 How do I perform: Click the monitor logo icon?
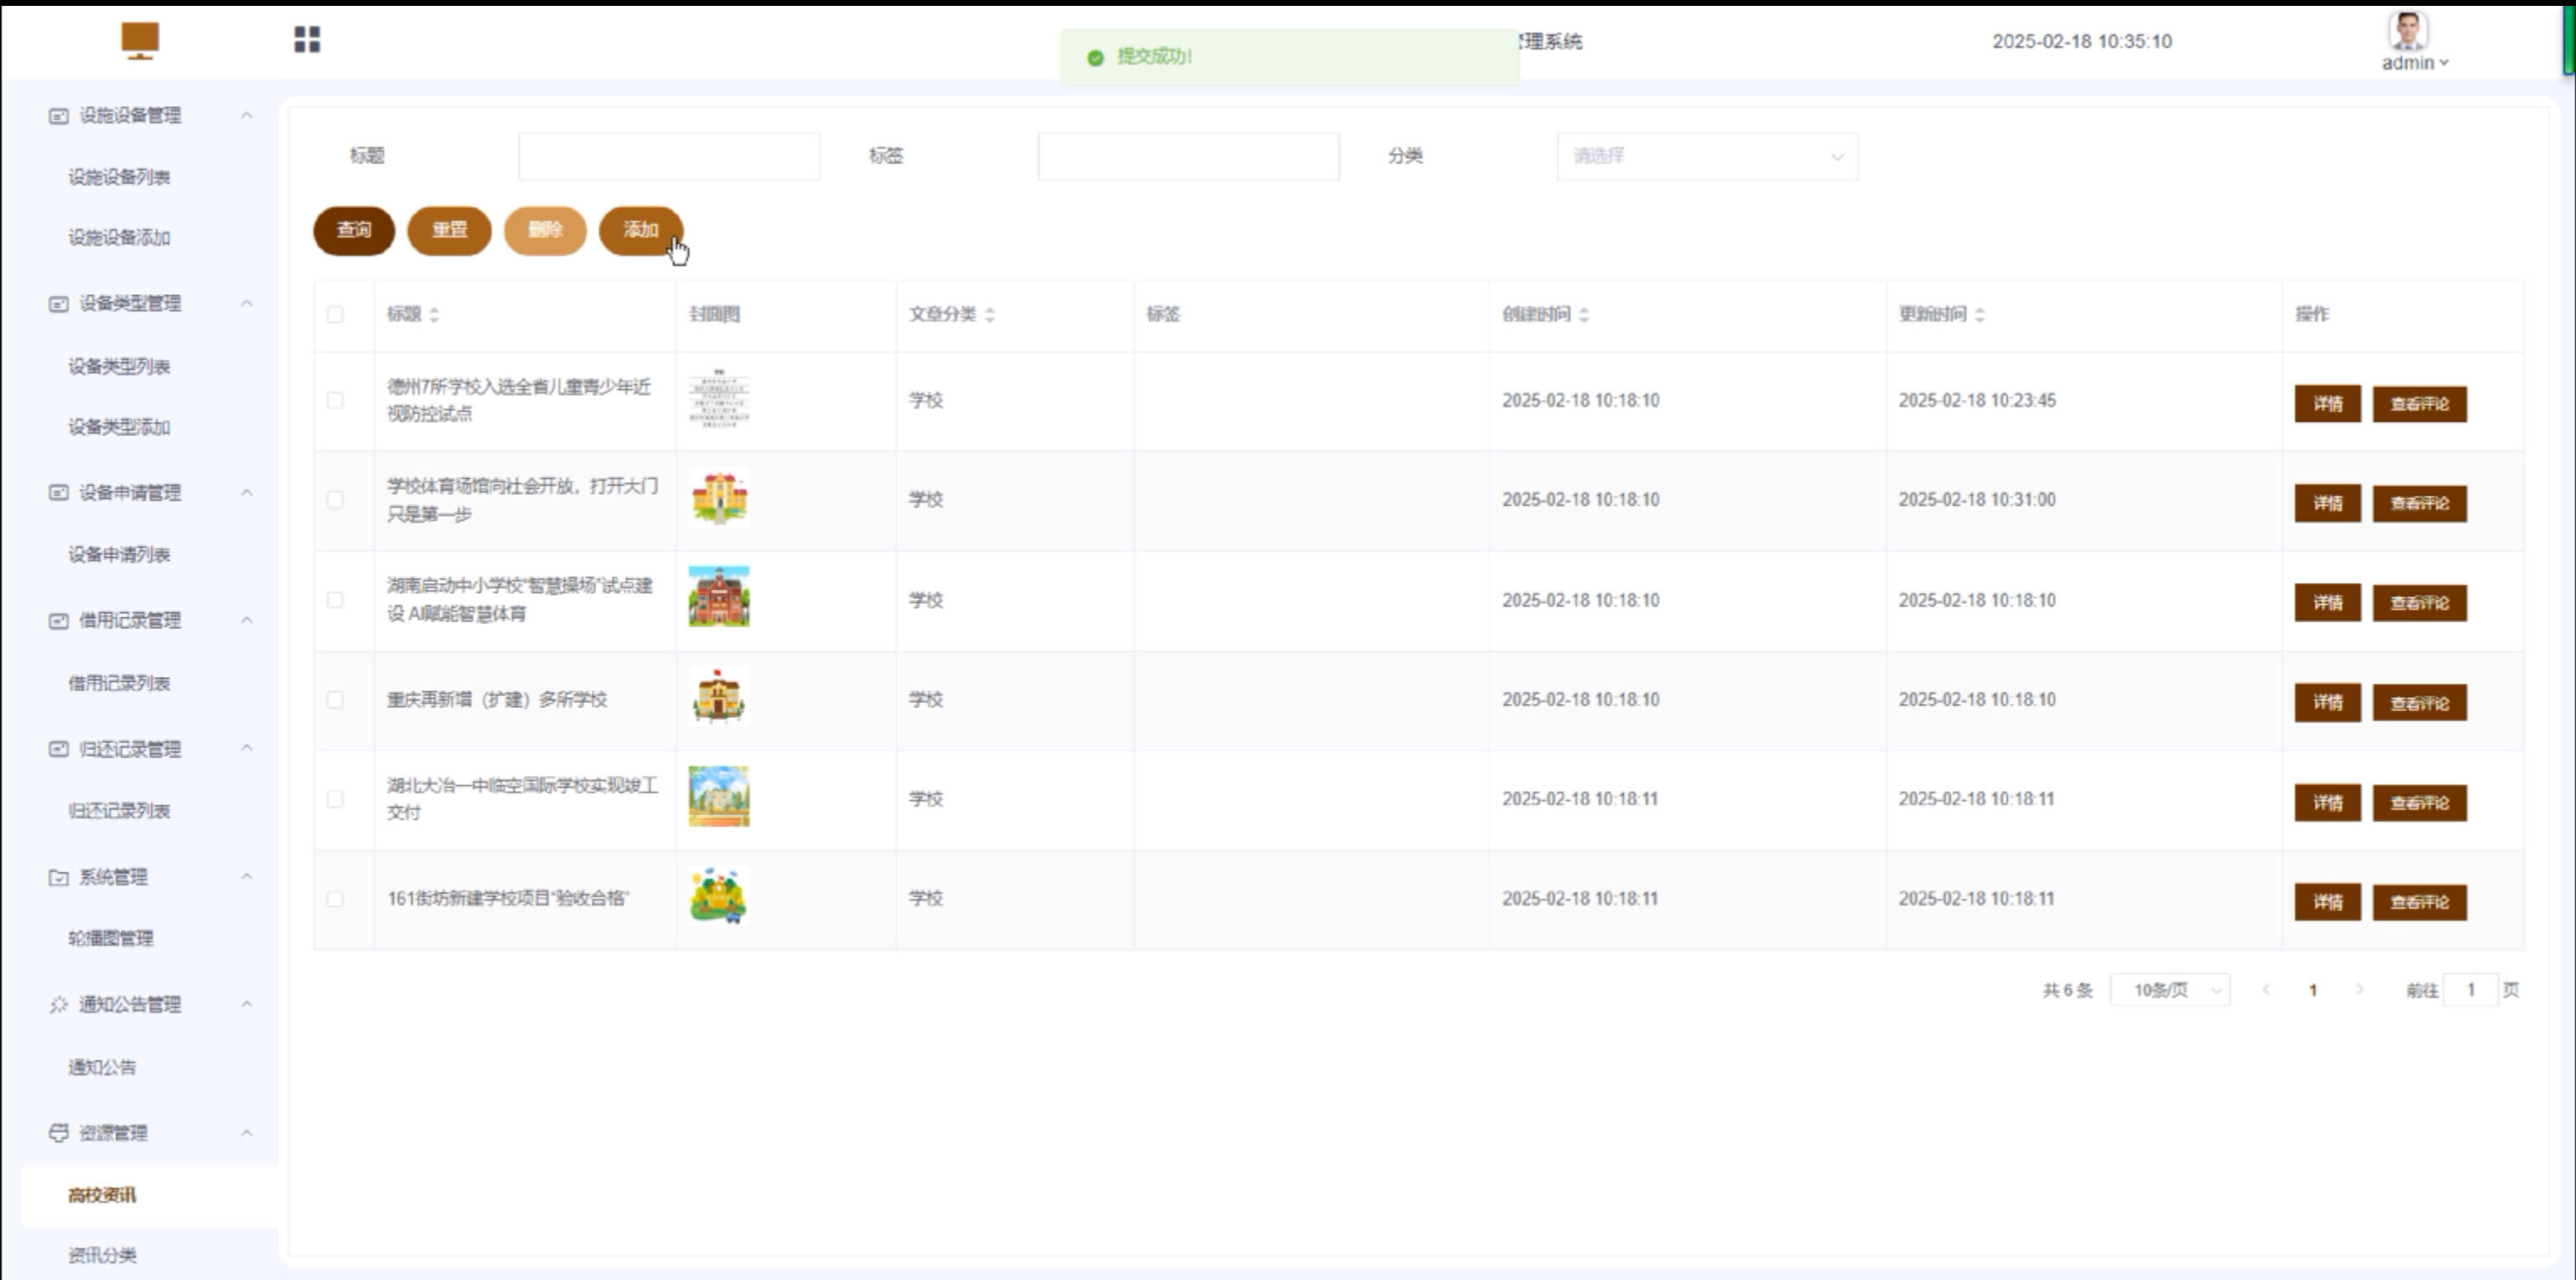[140, 40]
